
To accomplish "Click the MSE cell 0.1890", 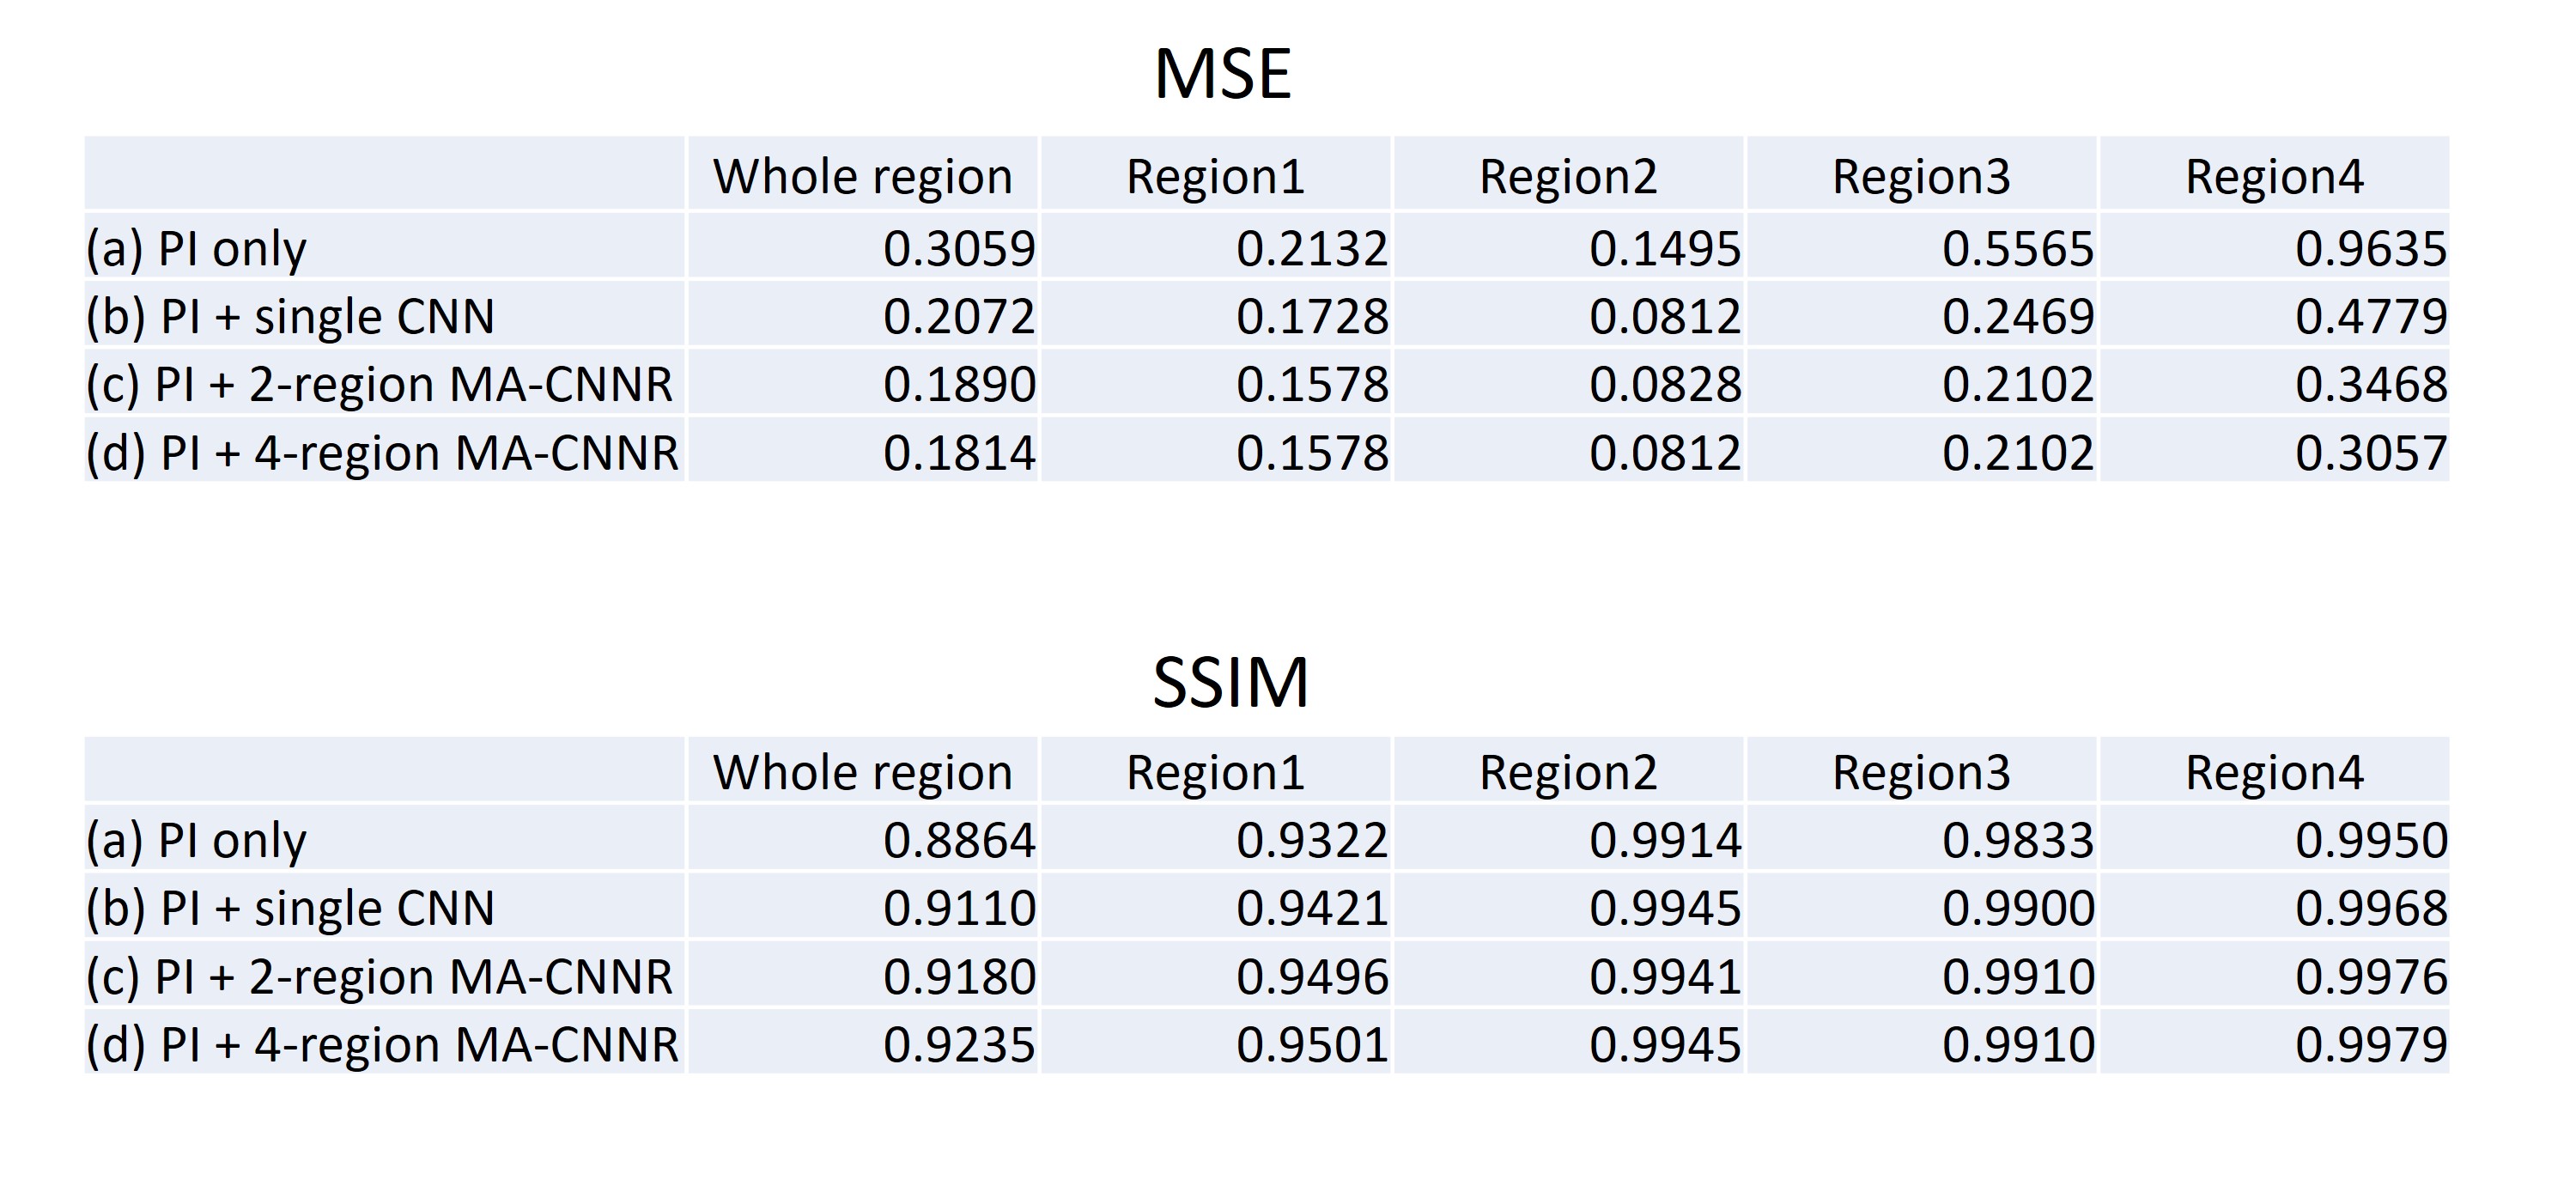I will (x=958, y=385).
